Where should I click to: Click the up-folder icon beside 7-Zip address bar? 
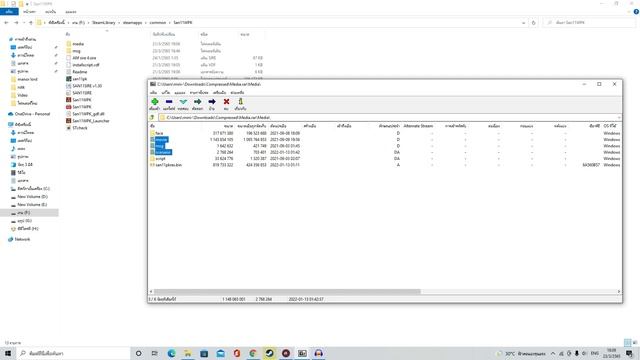[153, 118]
